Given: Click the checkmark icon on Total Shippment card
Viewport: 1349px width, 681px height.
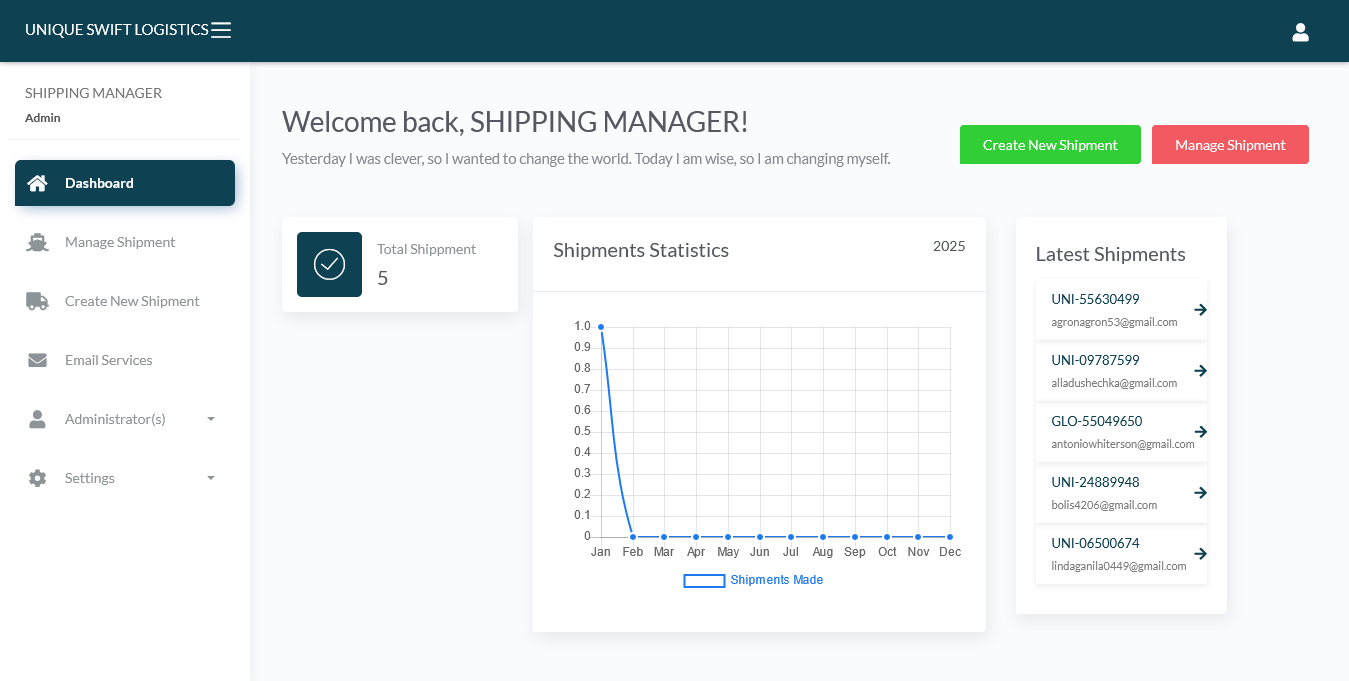Looking at the screenshot, I should click(x=329, y=264).
